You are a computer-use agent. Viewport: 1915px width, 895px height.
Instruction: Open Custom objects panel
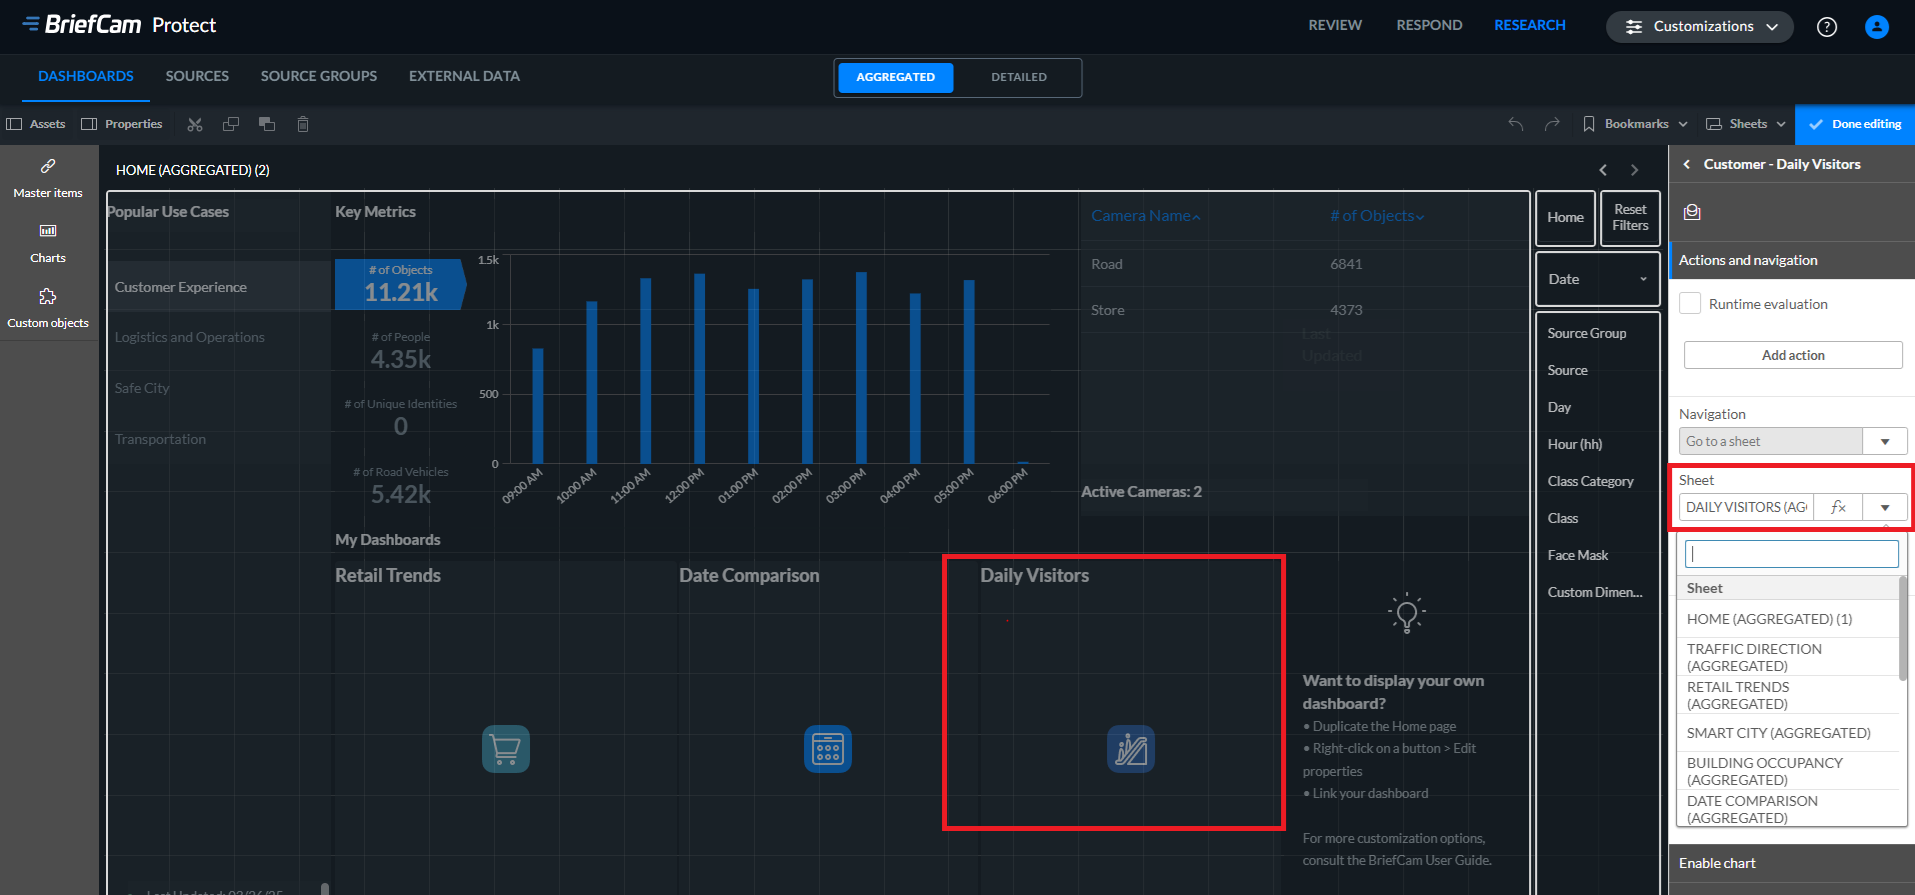(48, 308)
